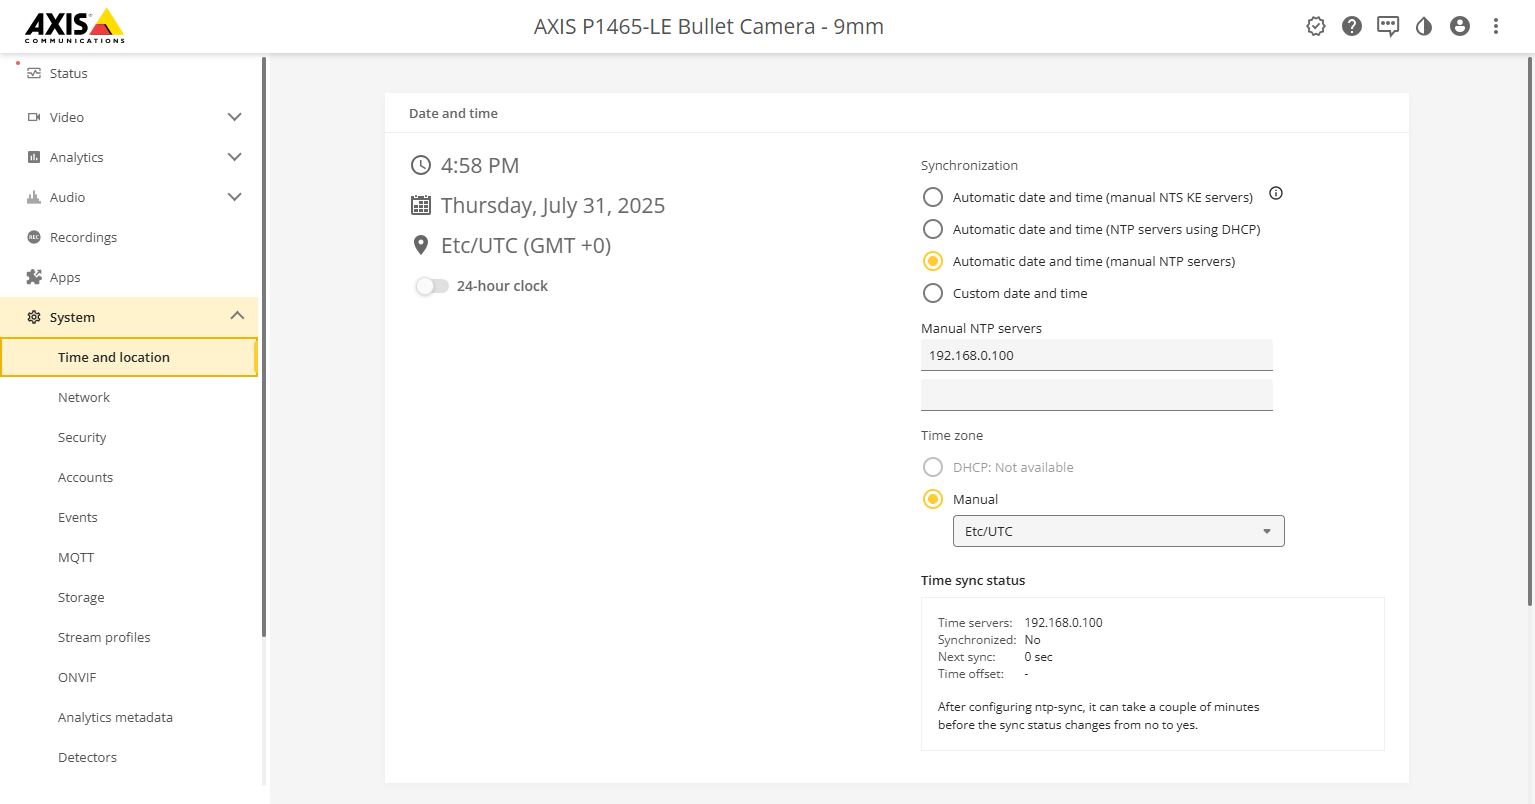Toggle the contrast theme icon
Viewport: 1535px width, 804px height.
point(1423,27)
